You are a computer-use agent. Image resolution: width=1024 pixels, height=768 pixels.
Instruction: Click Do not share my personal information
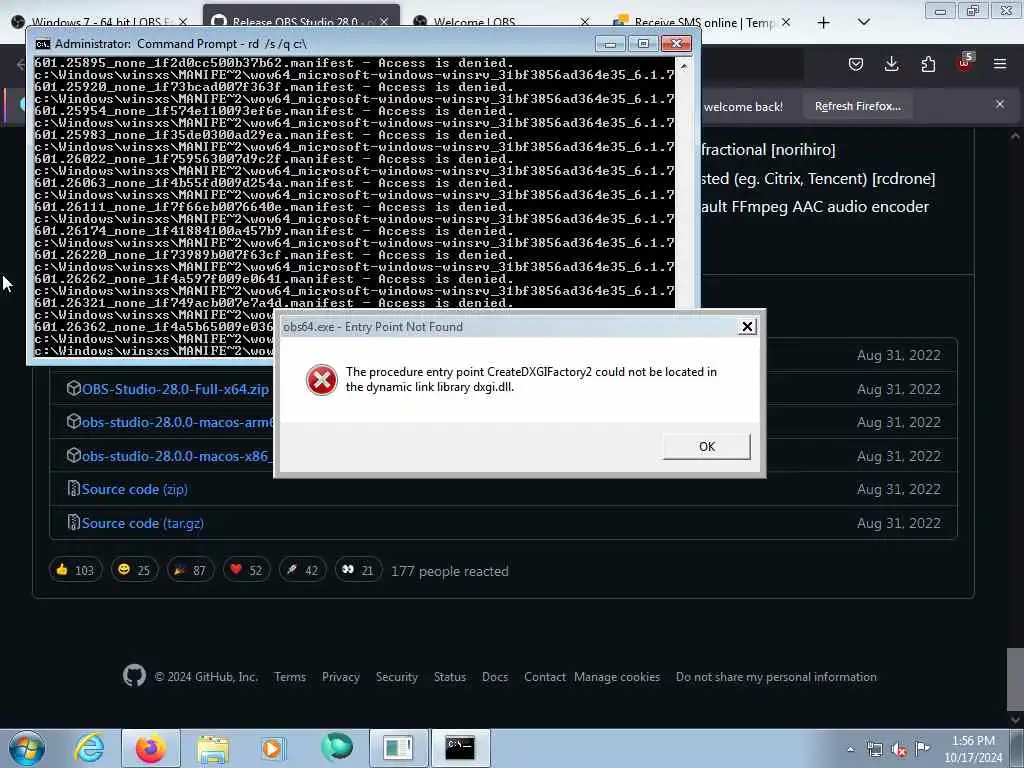tap(776, 677)
